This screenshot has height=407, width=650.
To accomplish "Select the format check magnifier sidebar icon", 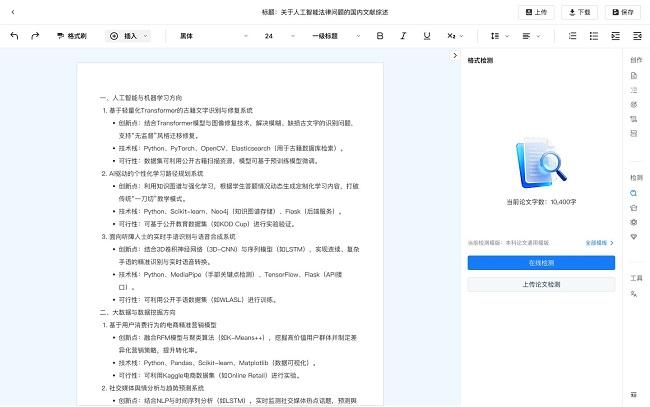I will pos(634,192).
